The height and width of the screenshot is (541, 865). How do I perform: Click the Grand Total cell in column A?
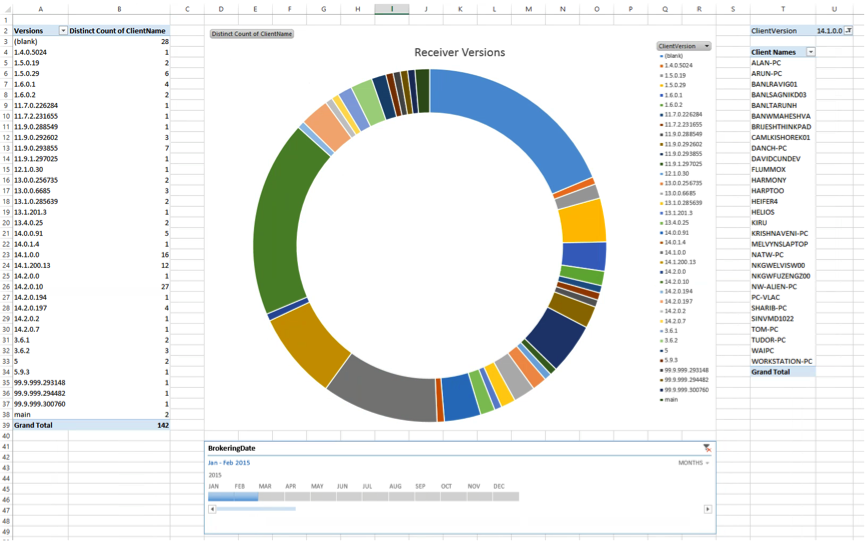pos(33,425)
